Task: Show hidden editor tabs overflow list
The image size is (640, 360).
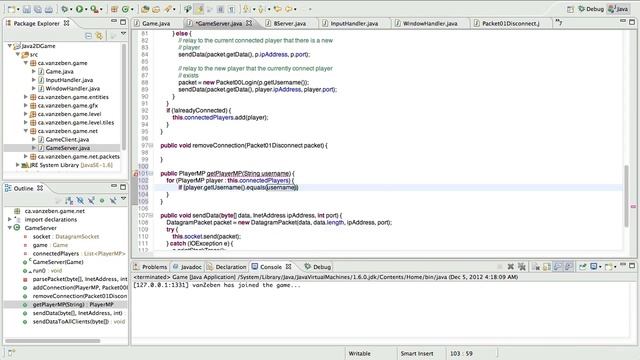Action: (x=558, y=23)
